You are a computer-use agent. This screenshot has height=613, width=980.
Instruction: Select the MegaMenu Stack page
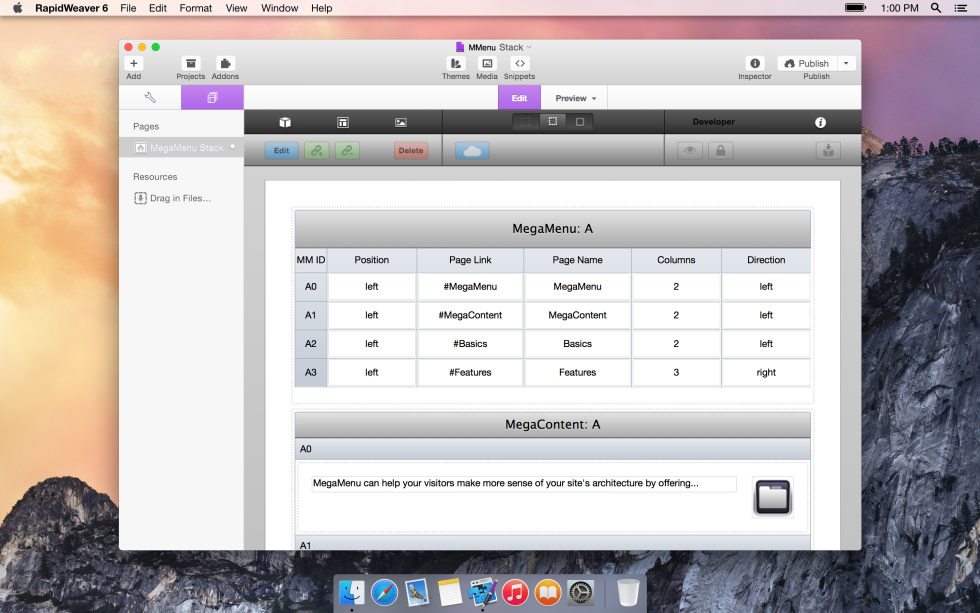coord(181,147)
